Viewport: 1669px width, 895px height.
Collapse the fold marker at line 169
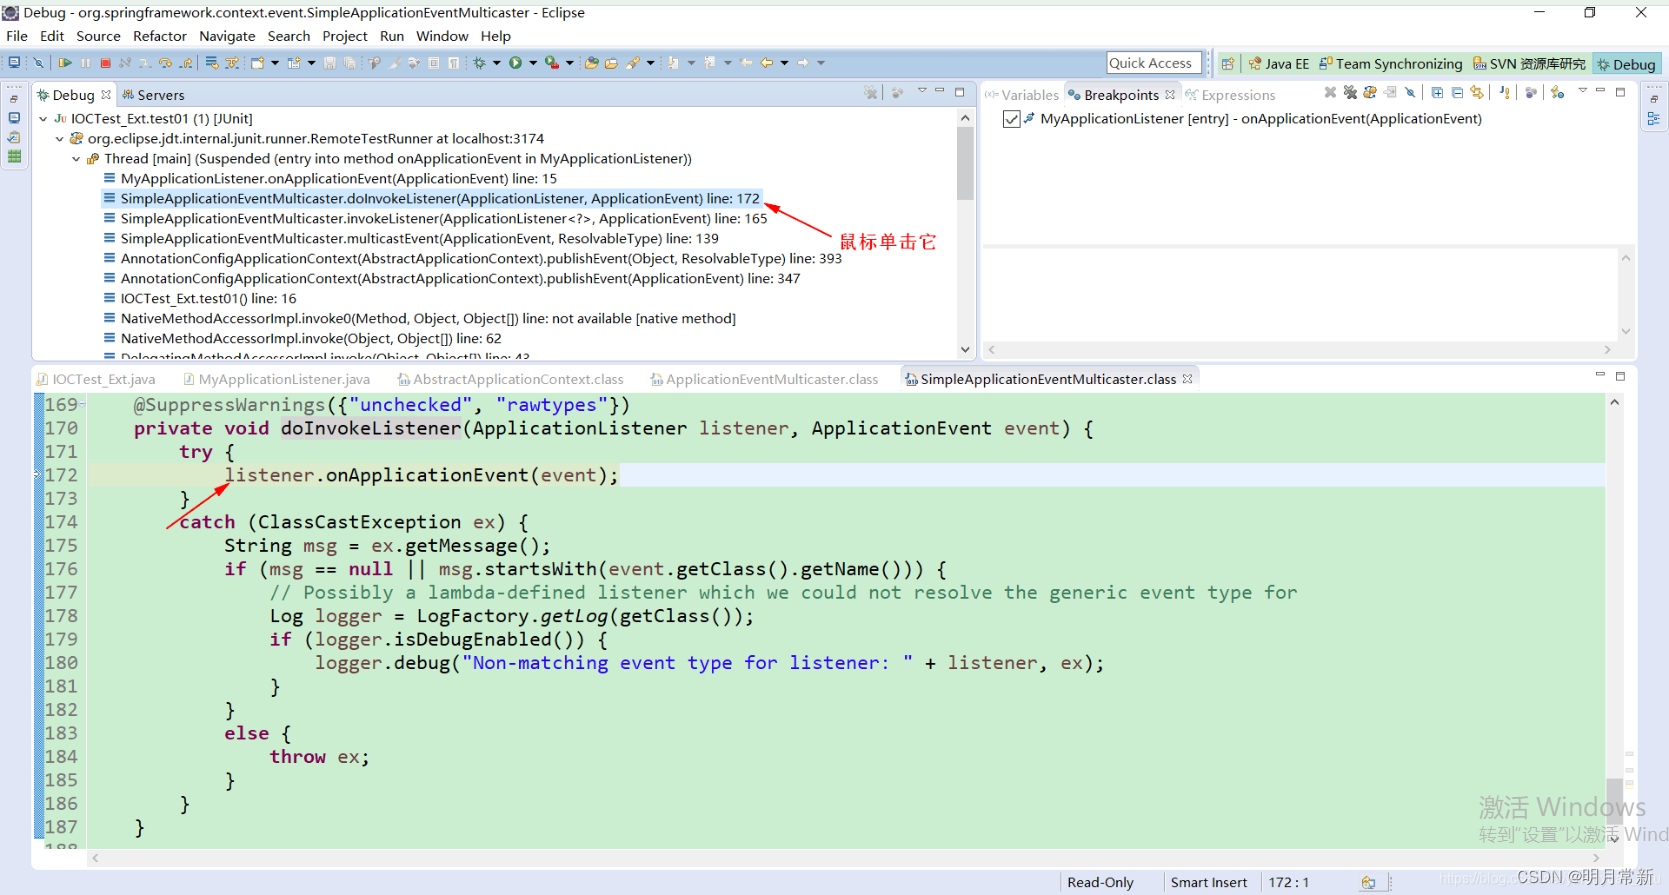click(x=82, y=405)
